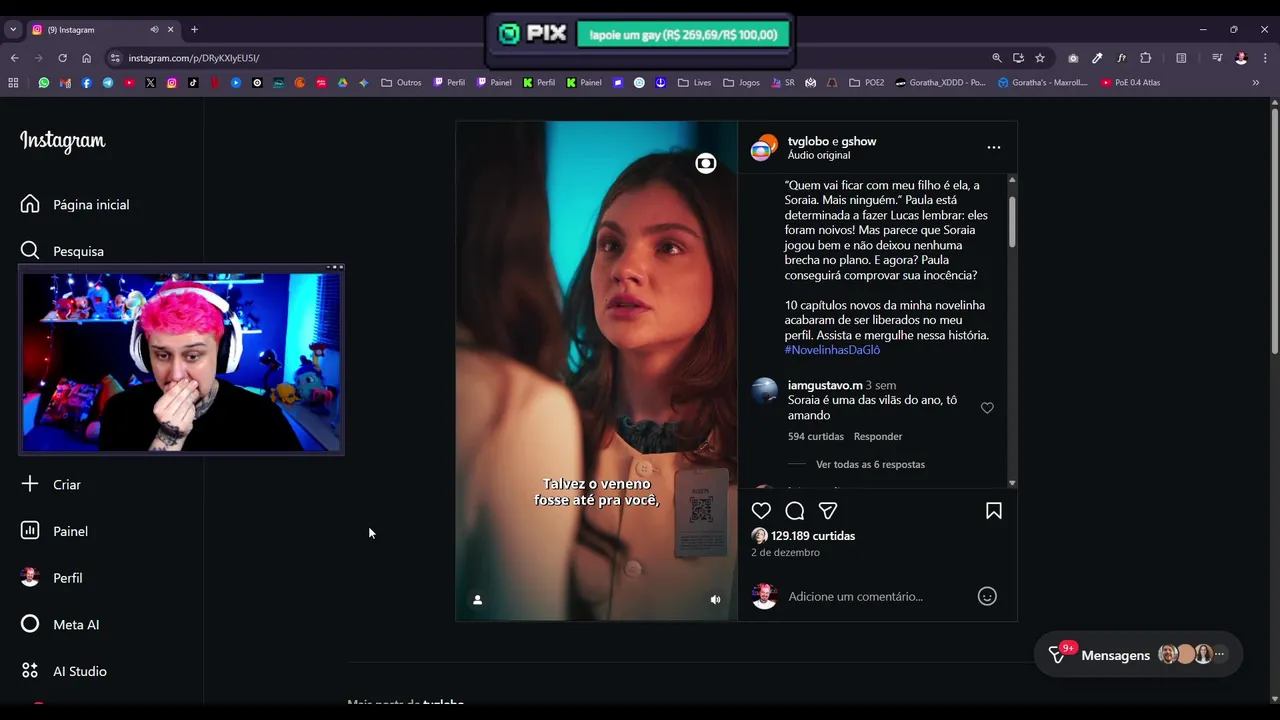The image size is (1280, 720).
Task: Open the gshow profile link
Action: [x=858, y=141]
